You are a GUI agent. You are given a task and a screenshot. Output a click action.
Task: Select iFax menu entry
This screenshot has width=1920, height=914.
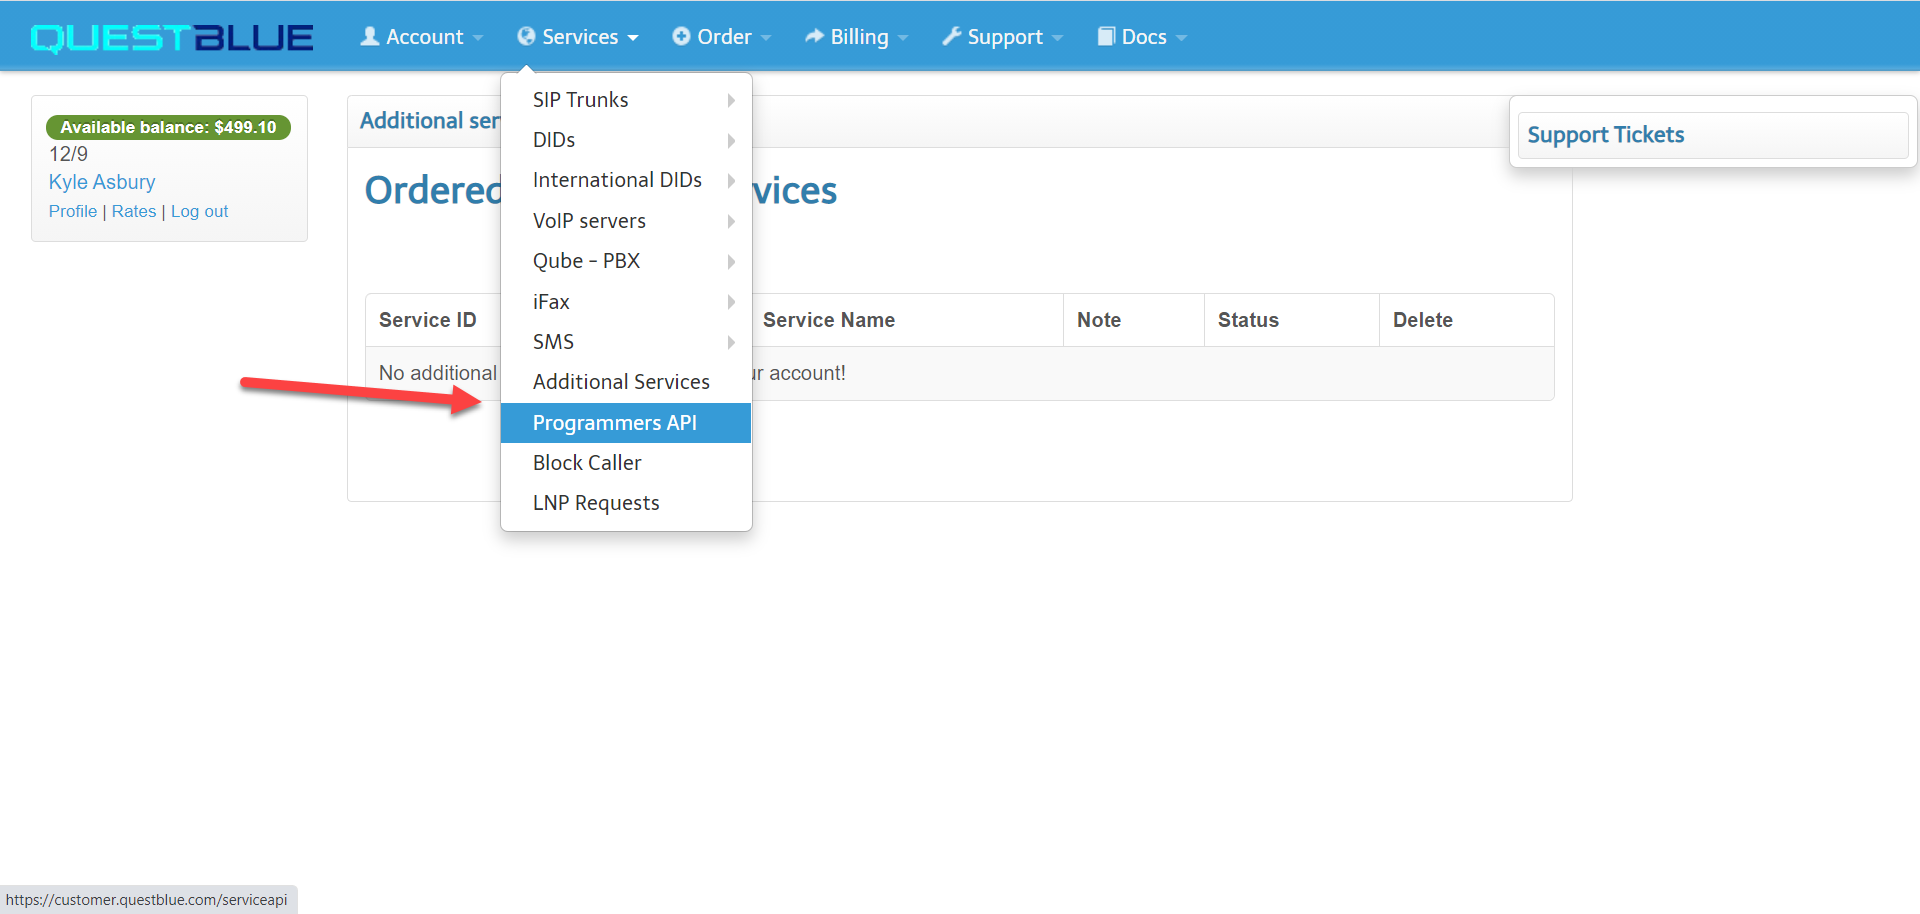(626, 302)
